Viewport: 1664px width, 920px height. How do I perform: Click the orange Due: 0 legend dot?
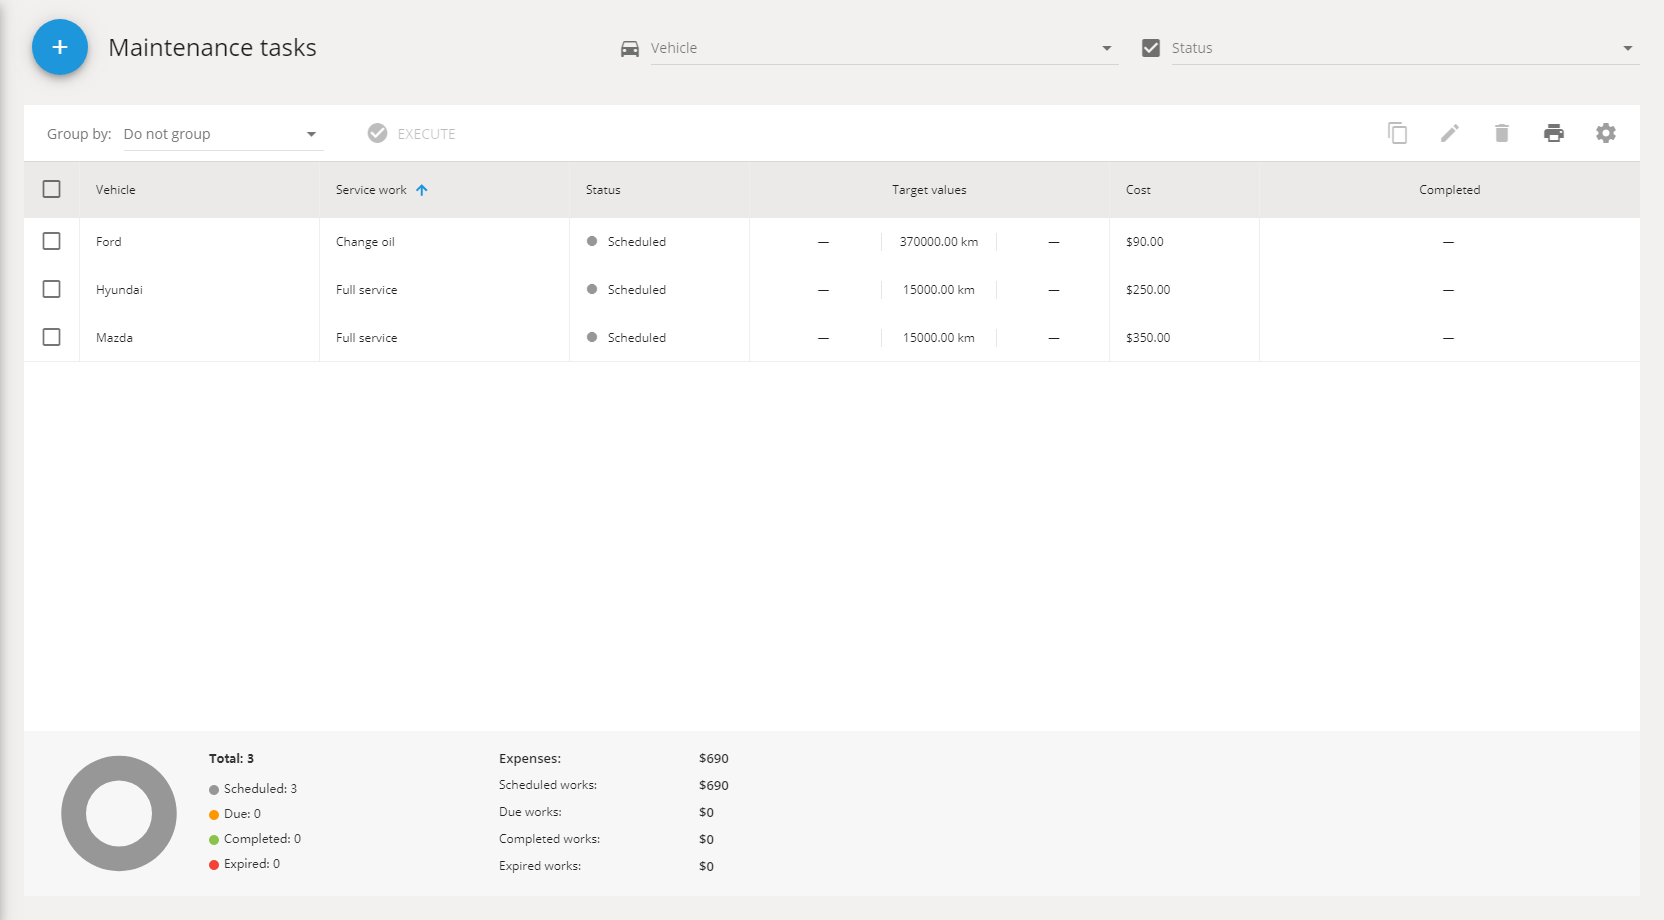pyautogui.click(x=214, y=815)
